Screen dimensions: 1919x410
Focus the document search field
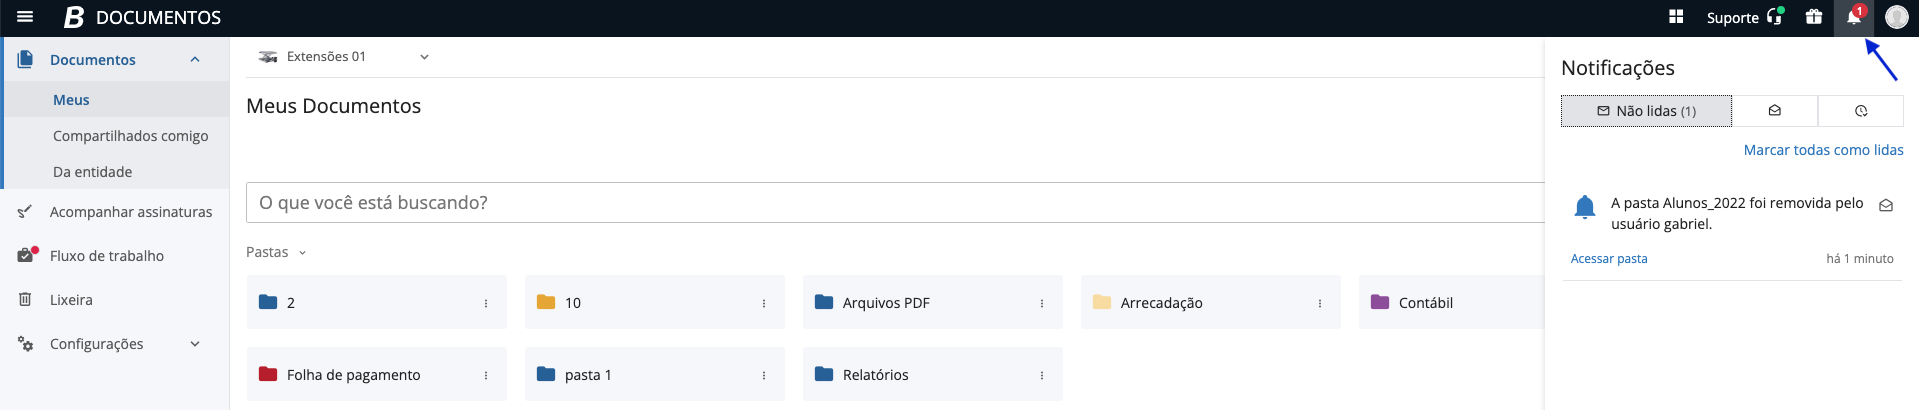(x=890, y=203)
